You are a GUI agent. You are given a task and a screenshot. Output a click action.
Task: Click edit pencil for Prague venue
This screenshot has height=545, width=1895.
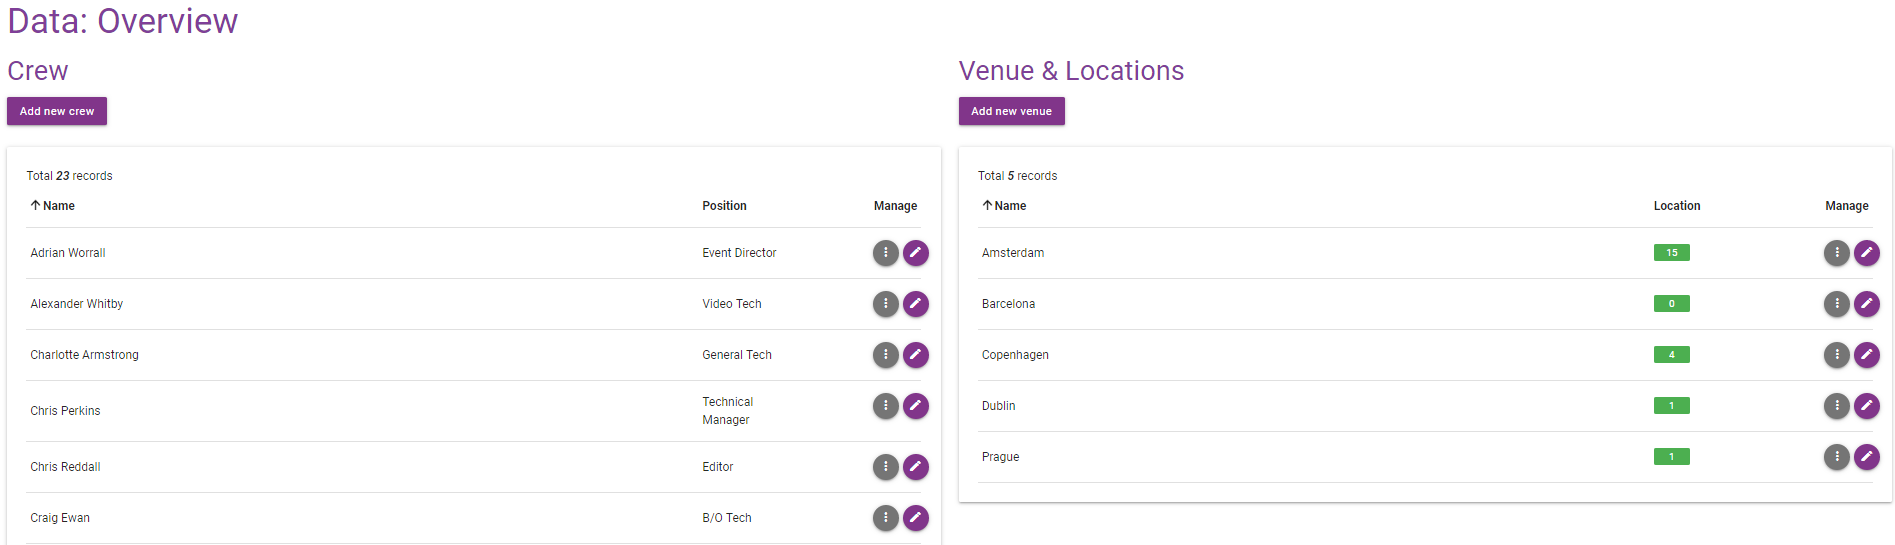(1866, 457)
